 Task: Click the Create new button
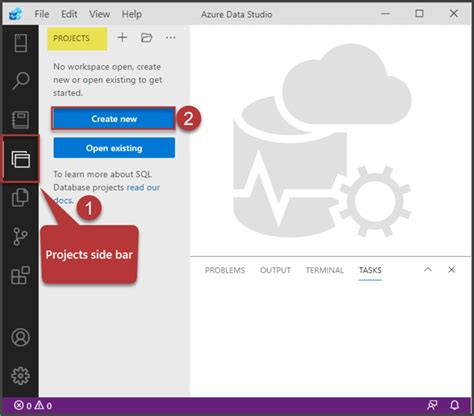[114, 119]
